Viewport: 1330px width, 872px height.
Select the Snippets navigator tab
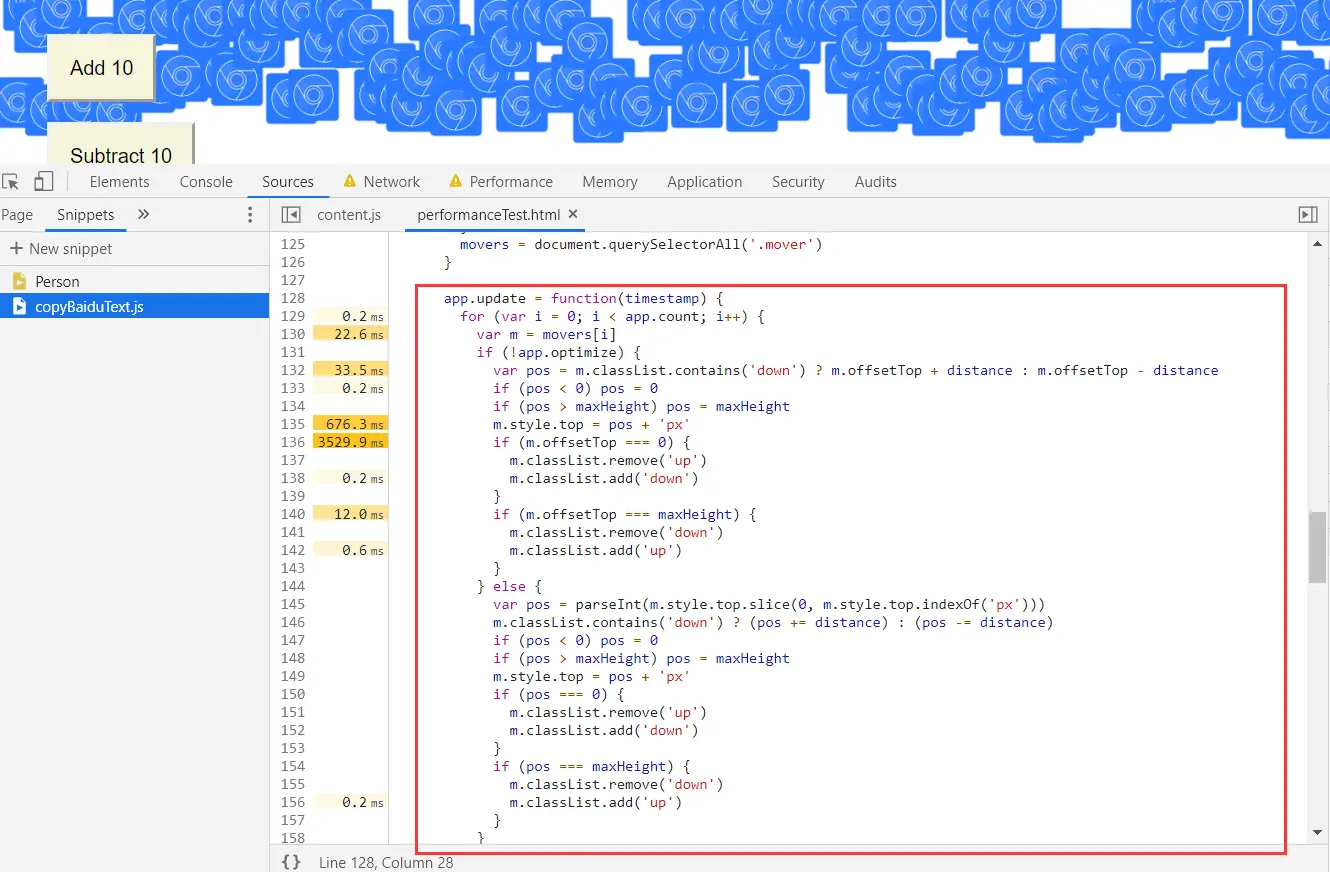[x=85, y=215]
